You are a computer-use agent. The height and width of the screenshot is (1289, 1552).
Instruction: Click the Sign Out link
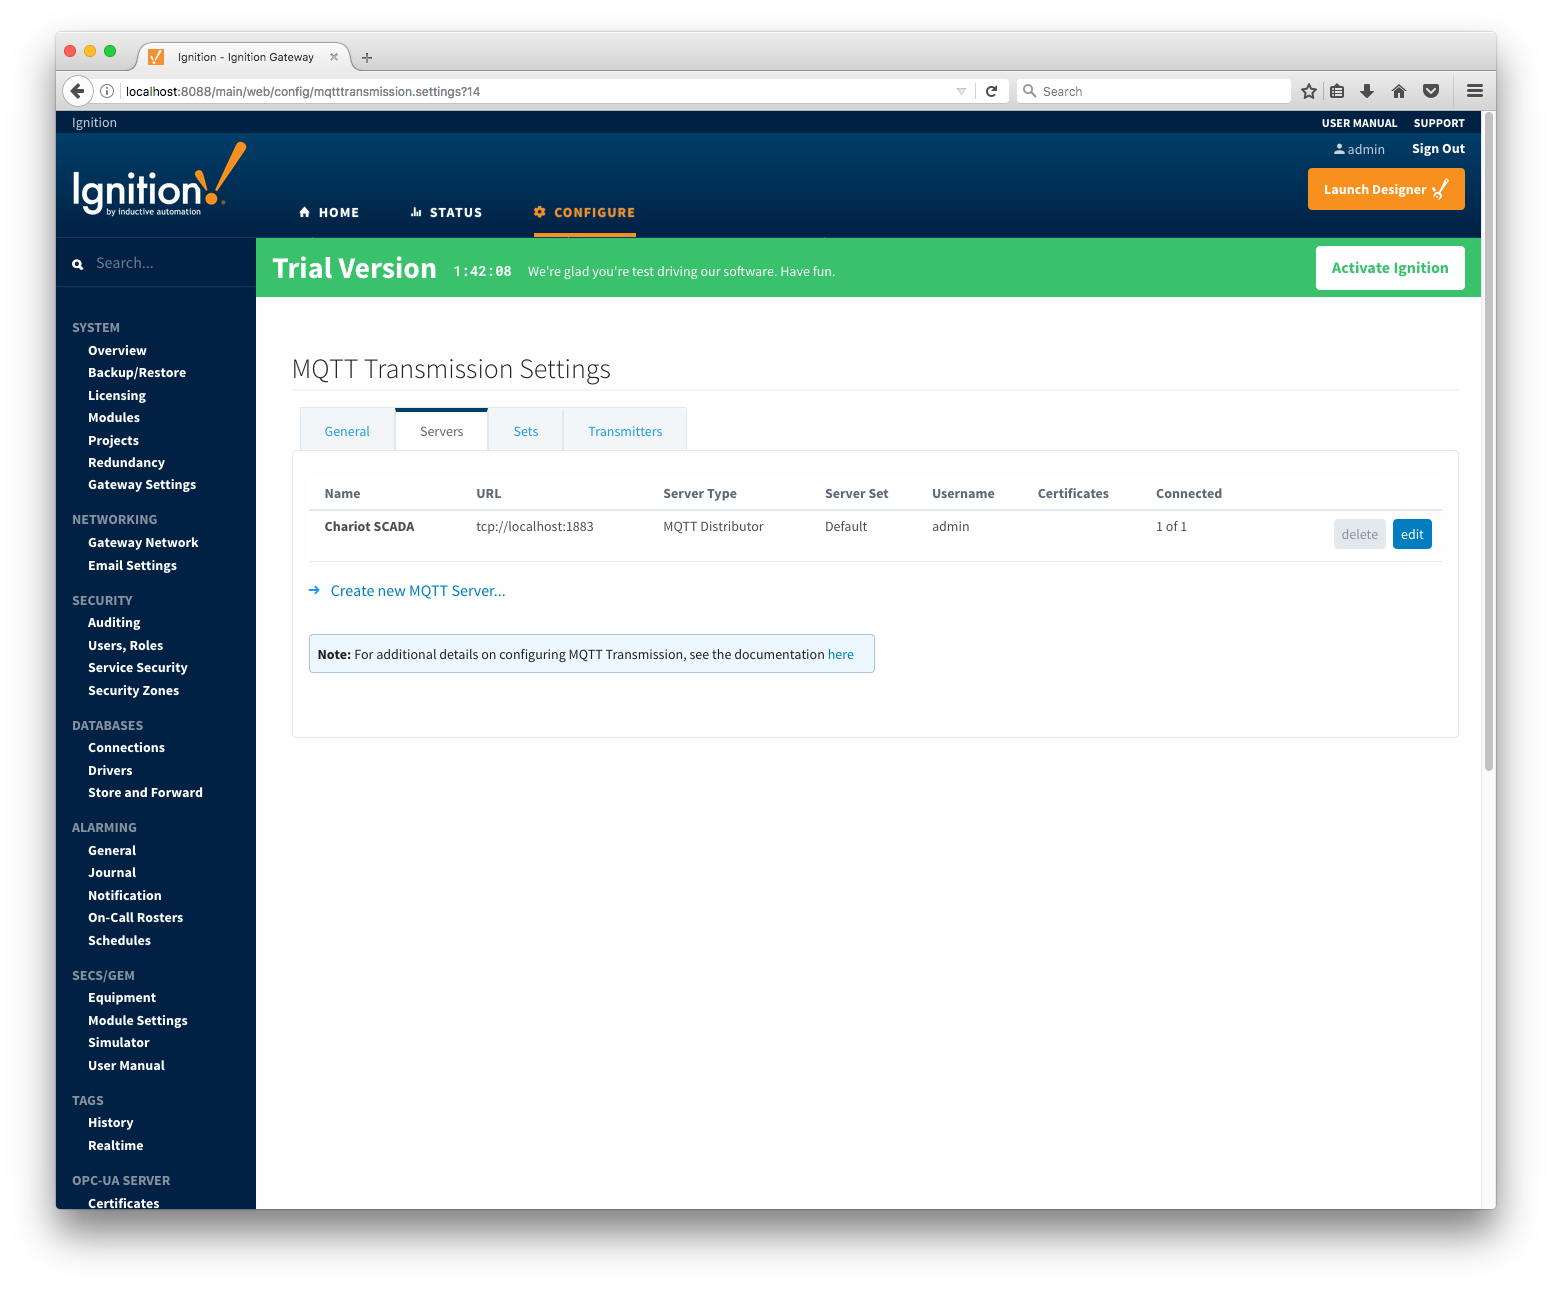1438,149
